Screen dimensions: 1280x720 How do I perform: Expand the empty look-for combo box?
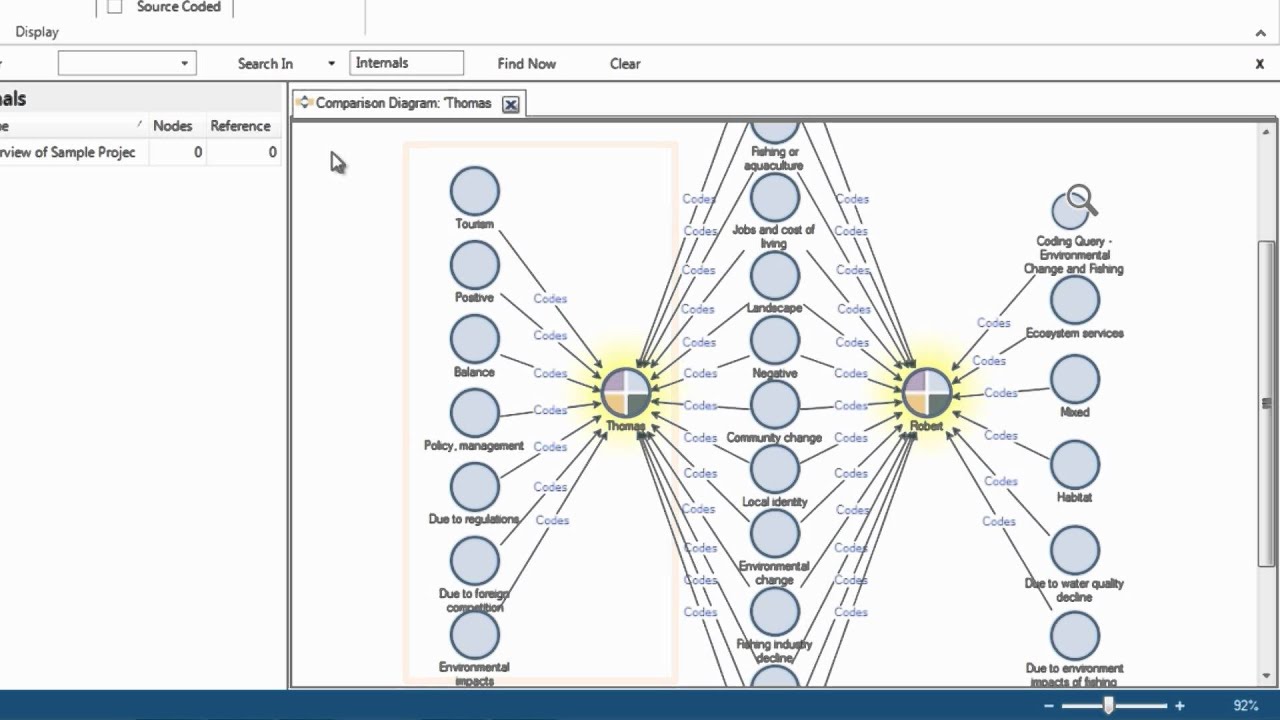pos(184,64)
